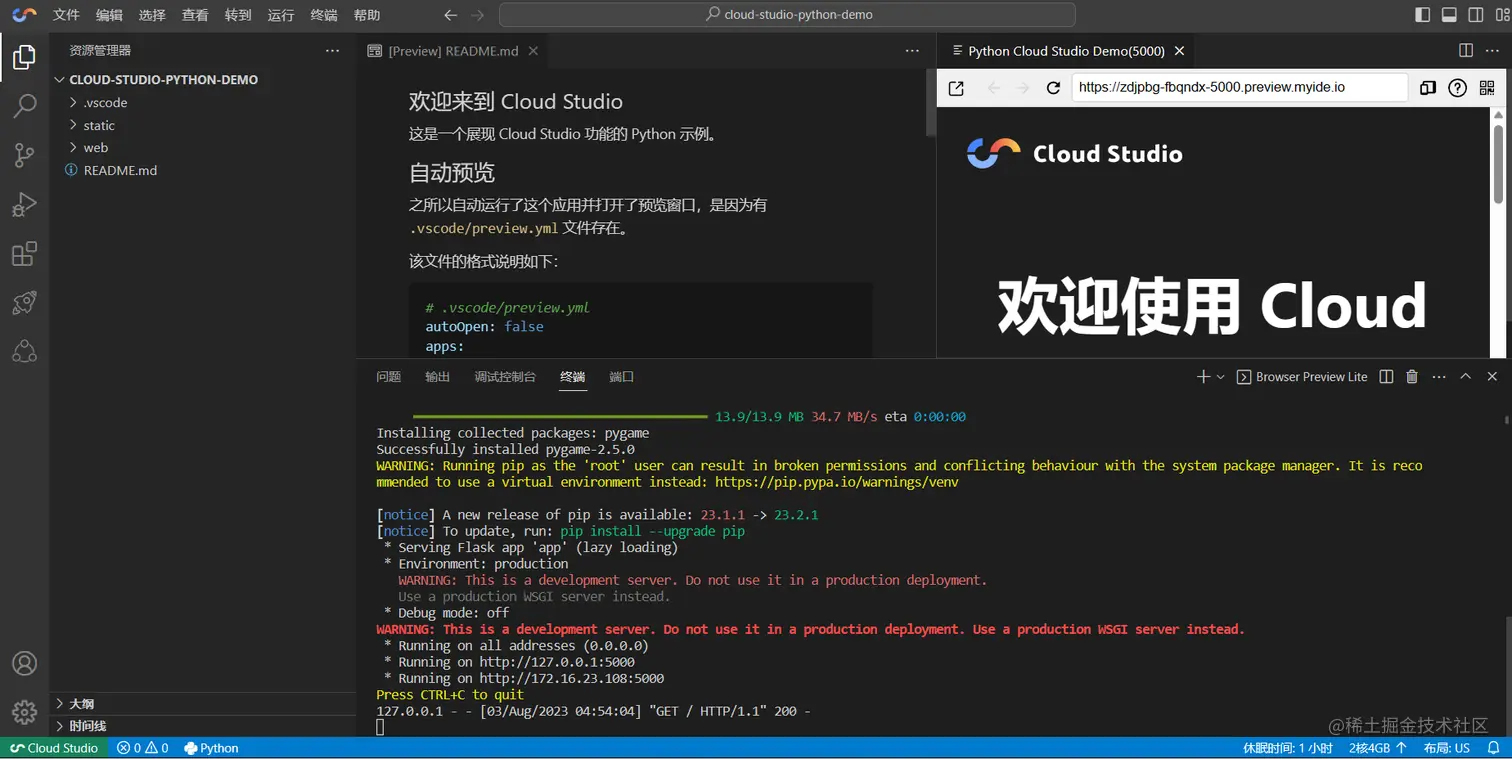This screenshot has width=1512, height=759.
Task: Go forward with the title bar right arrow
Action: 477,15
